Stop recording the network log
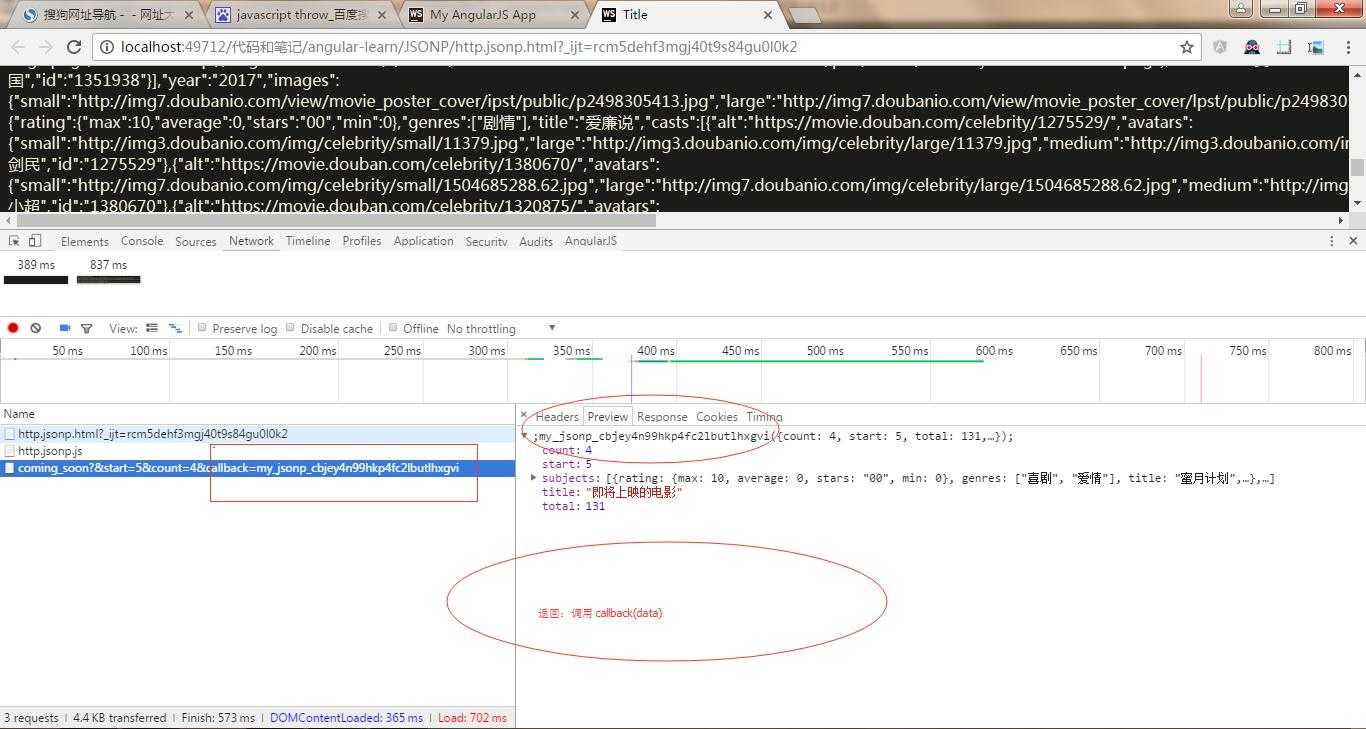The image size is (1366, 729). coord(13,328)
